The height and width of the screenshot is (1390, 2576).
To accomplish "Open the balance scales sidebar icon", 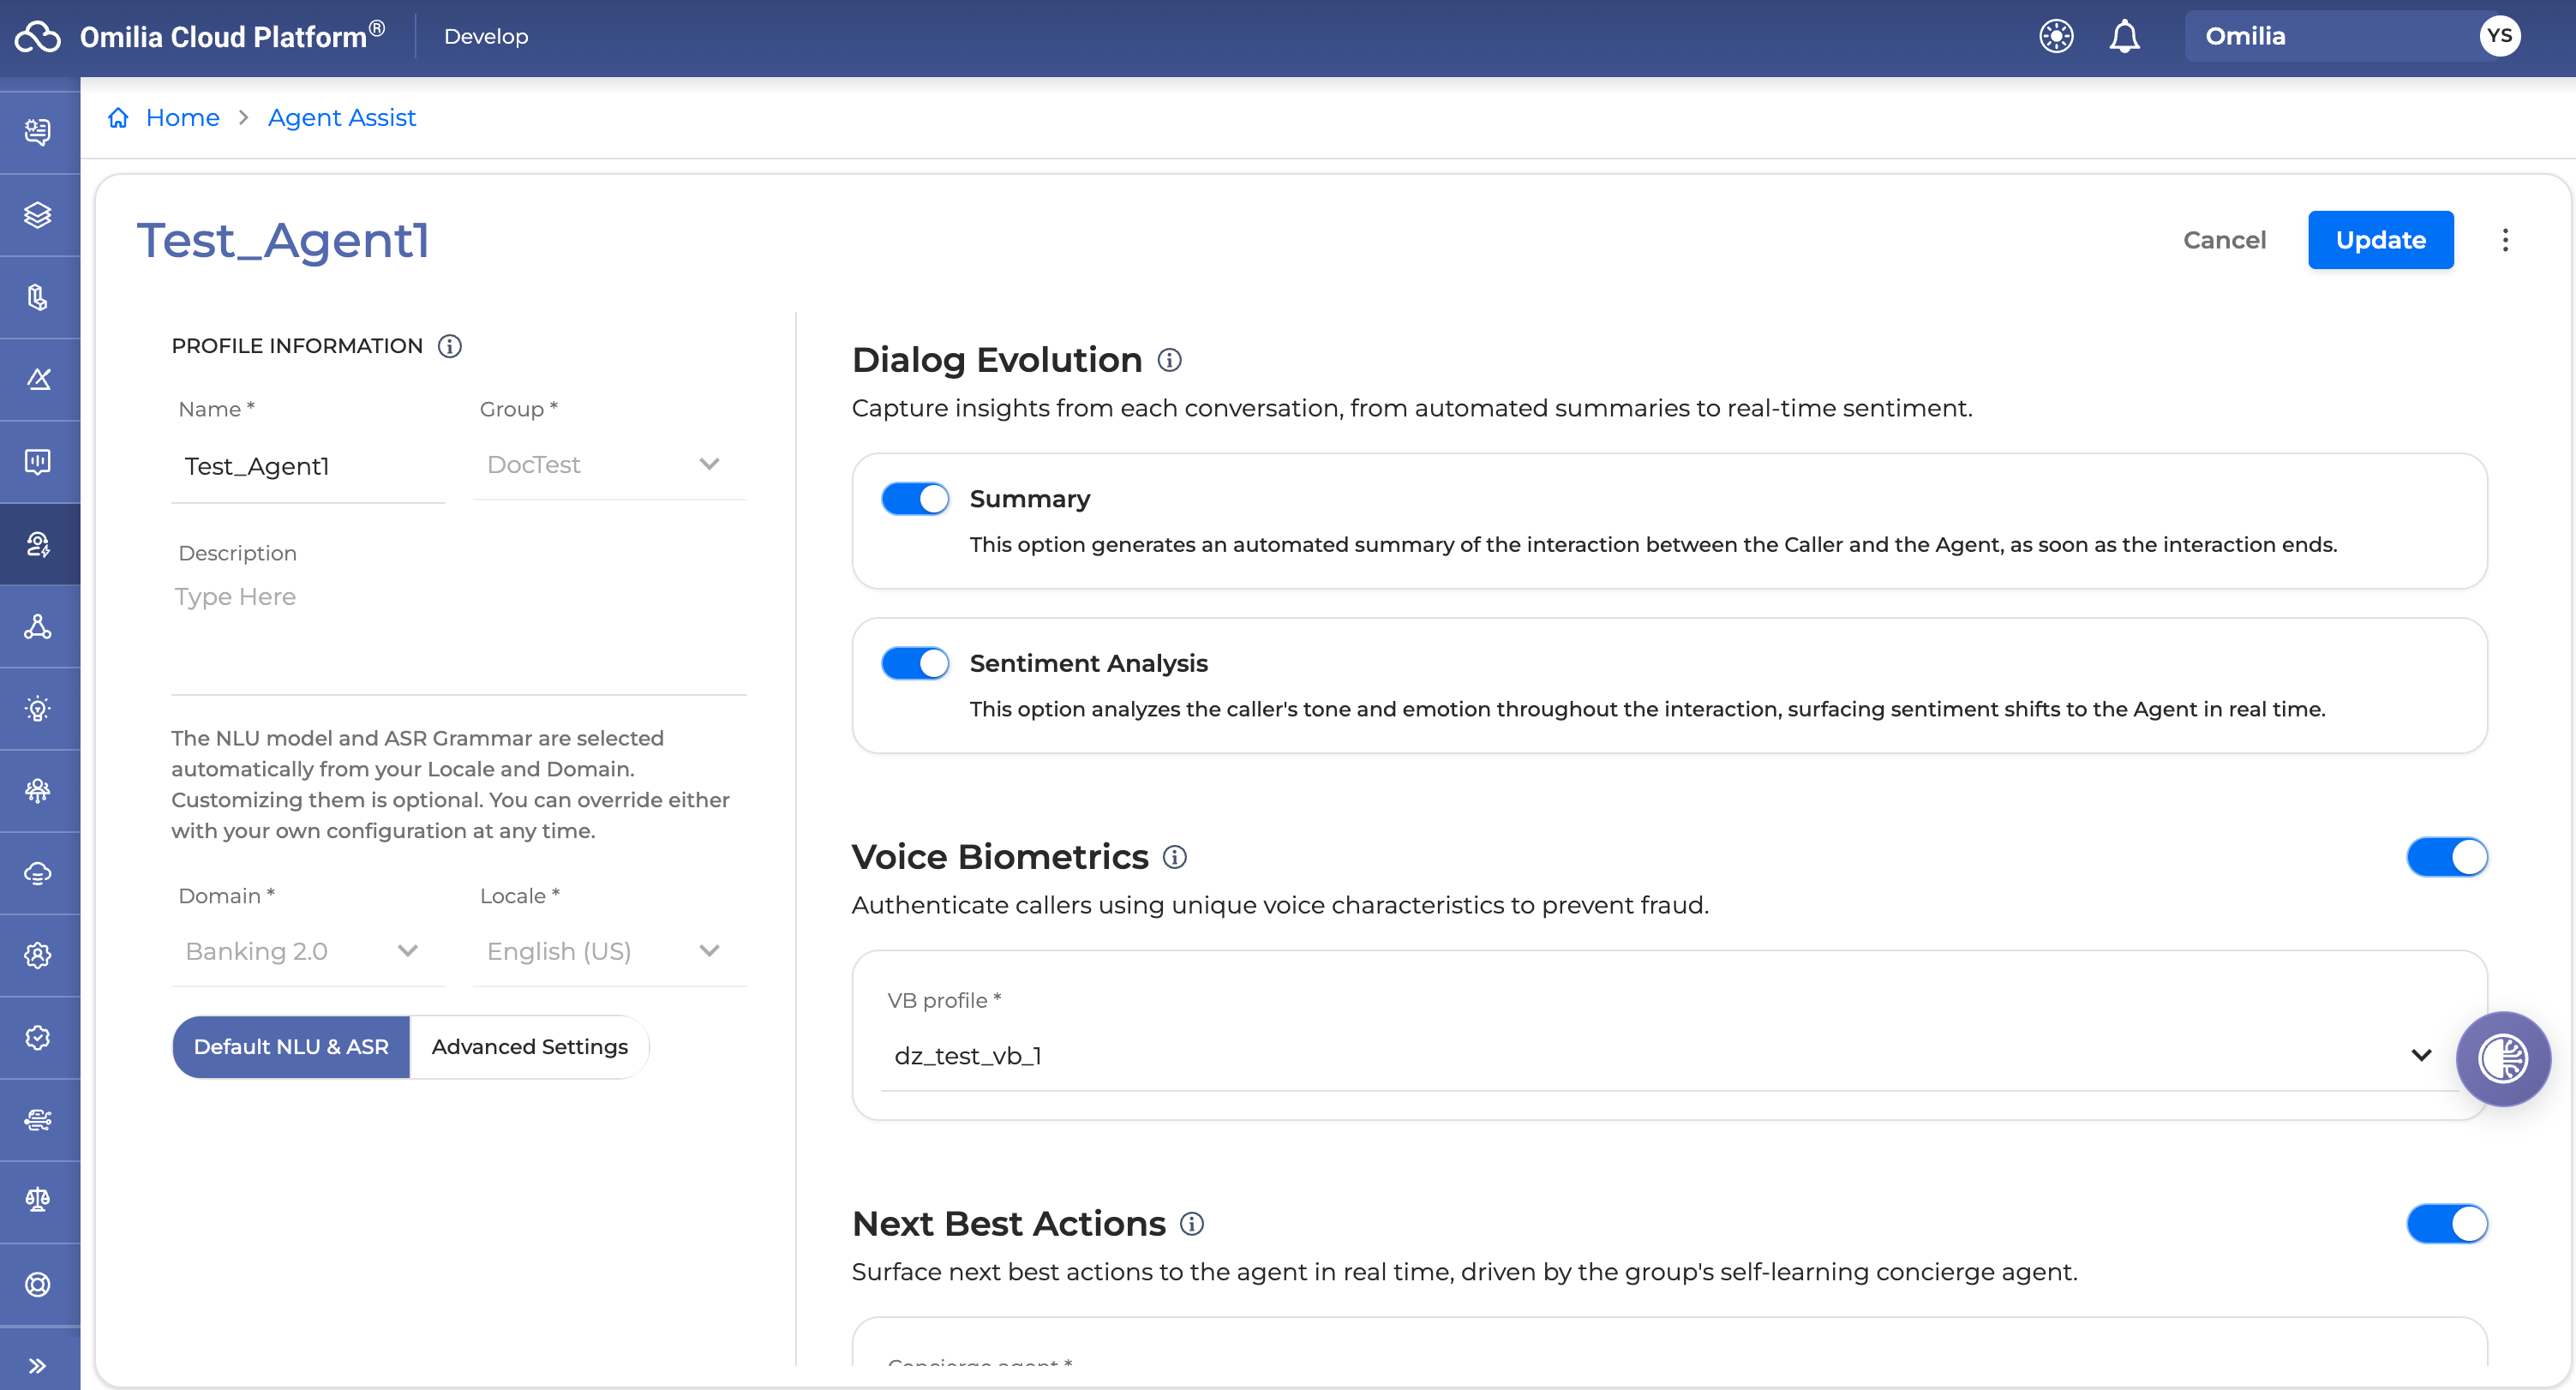I will pyautogui.click(x=38, y=1200).
